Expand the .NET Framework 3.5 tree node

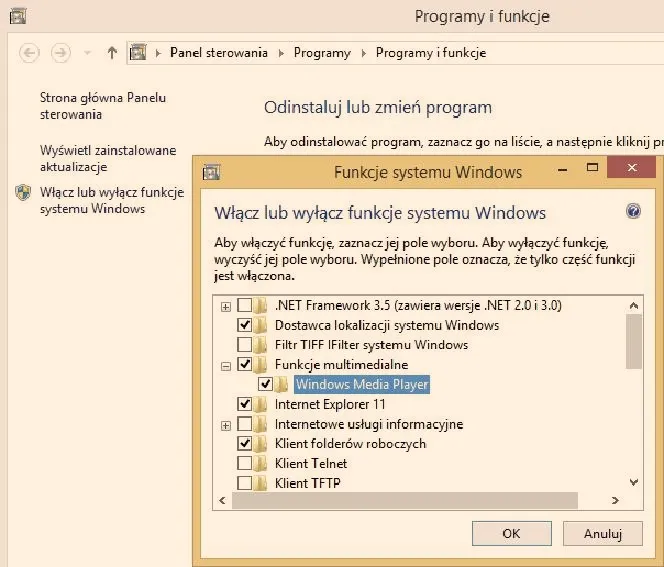tap(226, 307)
